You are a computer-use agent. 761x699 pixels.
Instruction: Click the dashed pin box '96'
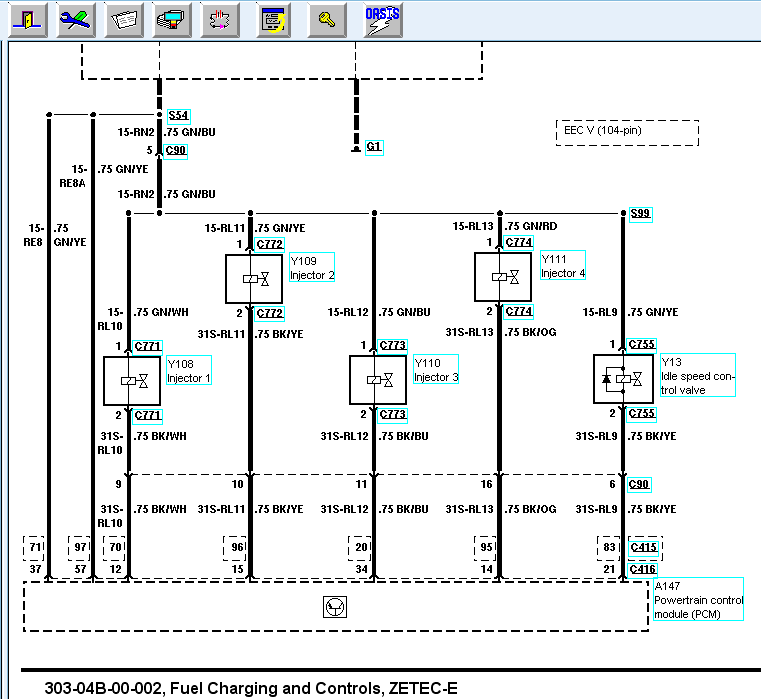click(x=235, y=548)
